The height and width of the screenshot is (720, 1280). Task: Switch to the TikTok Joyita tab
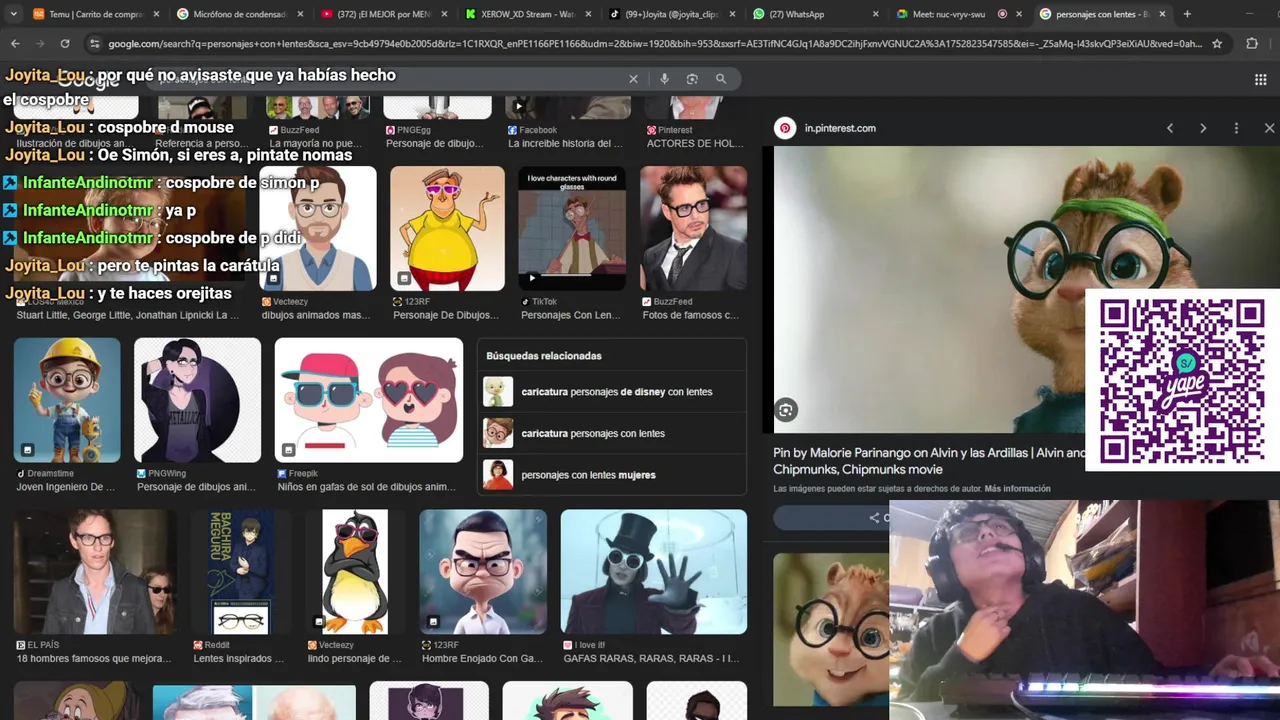click(672, 14)
